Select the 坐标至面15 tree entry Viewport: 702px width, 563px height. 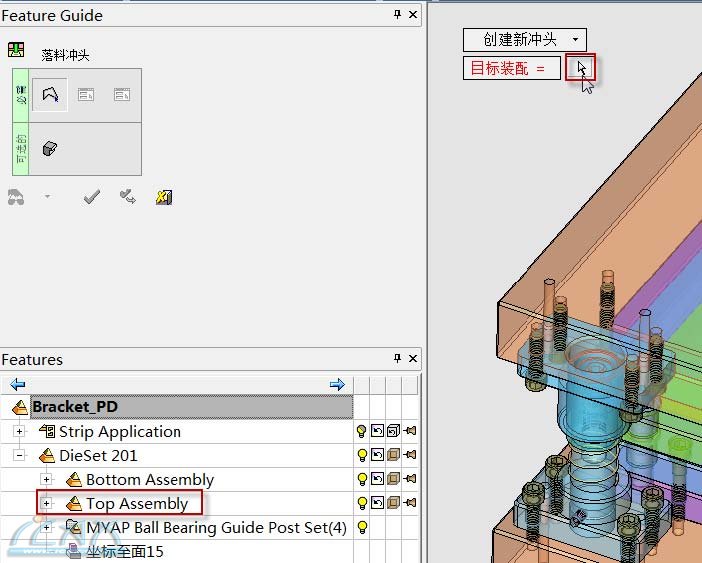tap(124, 551)
